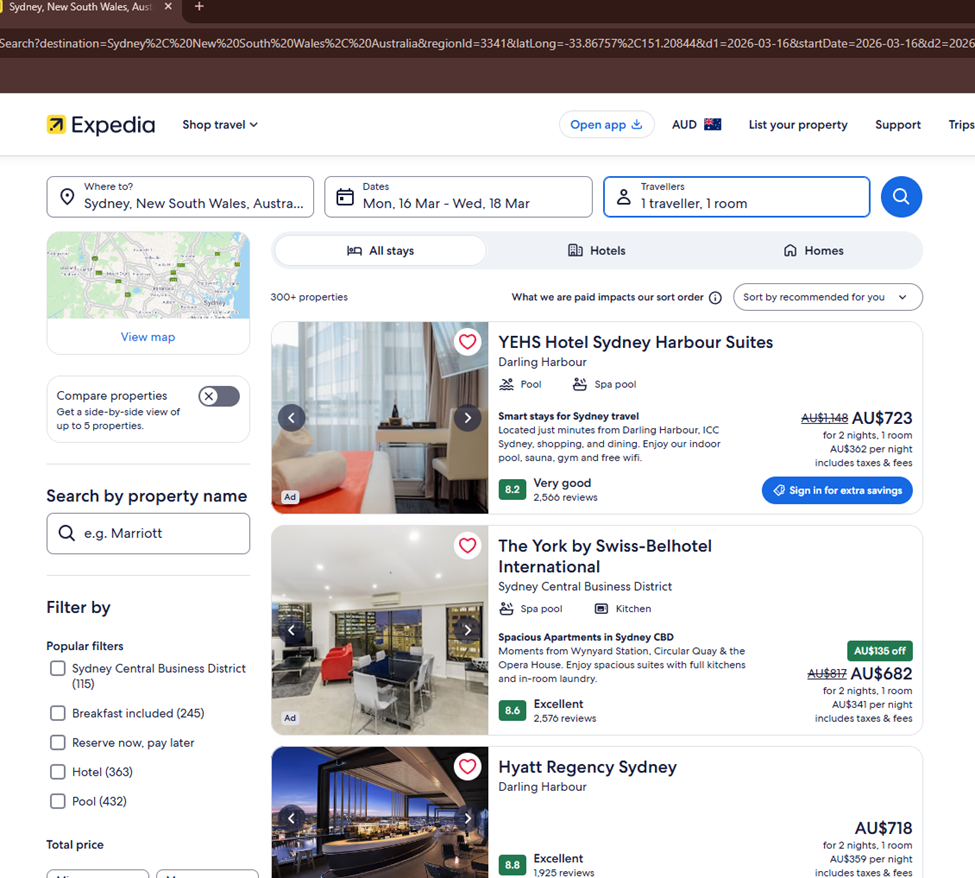975x878 pixels.
Task: Open the Support menu
Action: point(898,125)
